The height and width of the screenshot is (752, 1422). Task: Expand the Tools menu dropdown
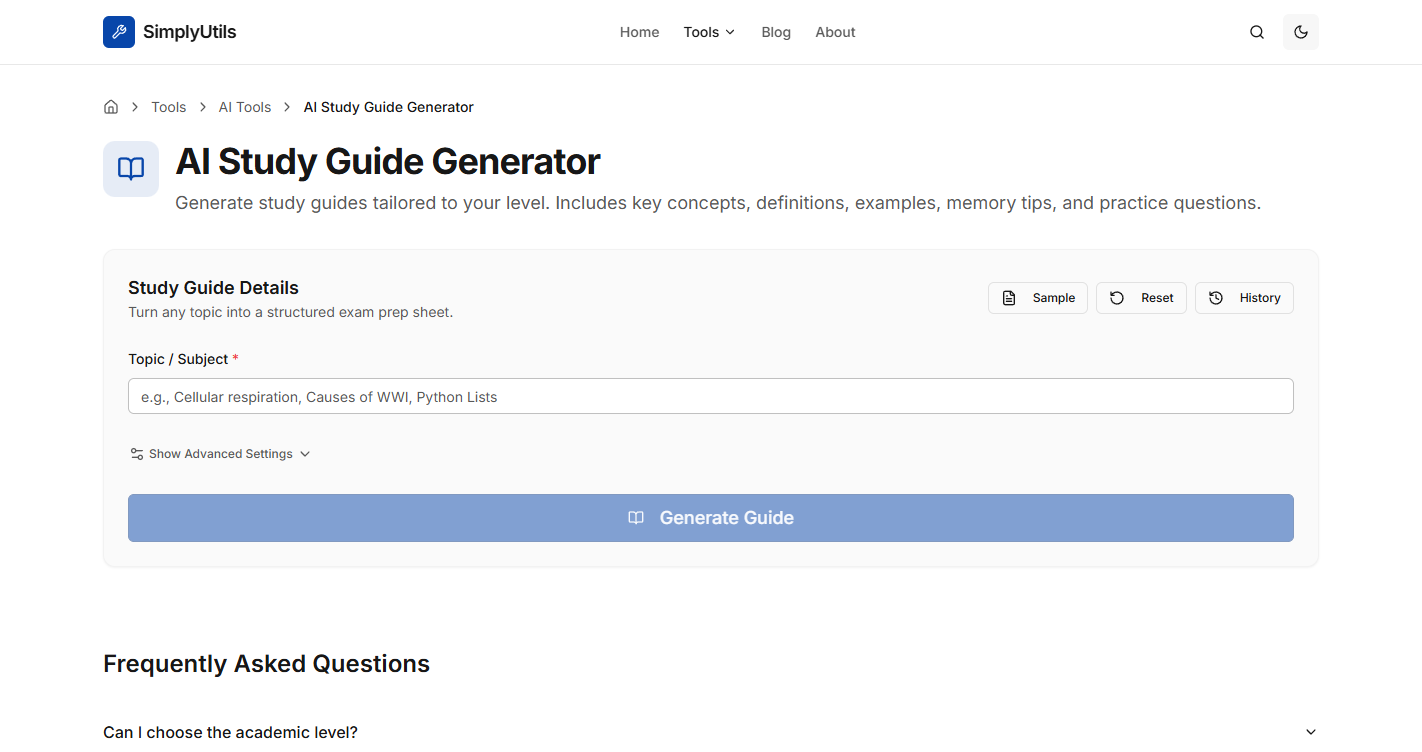pyautogui.click(x=709, y=32)
